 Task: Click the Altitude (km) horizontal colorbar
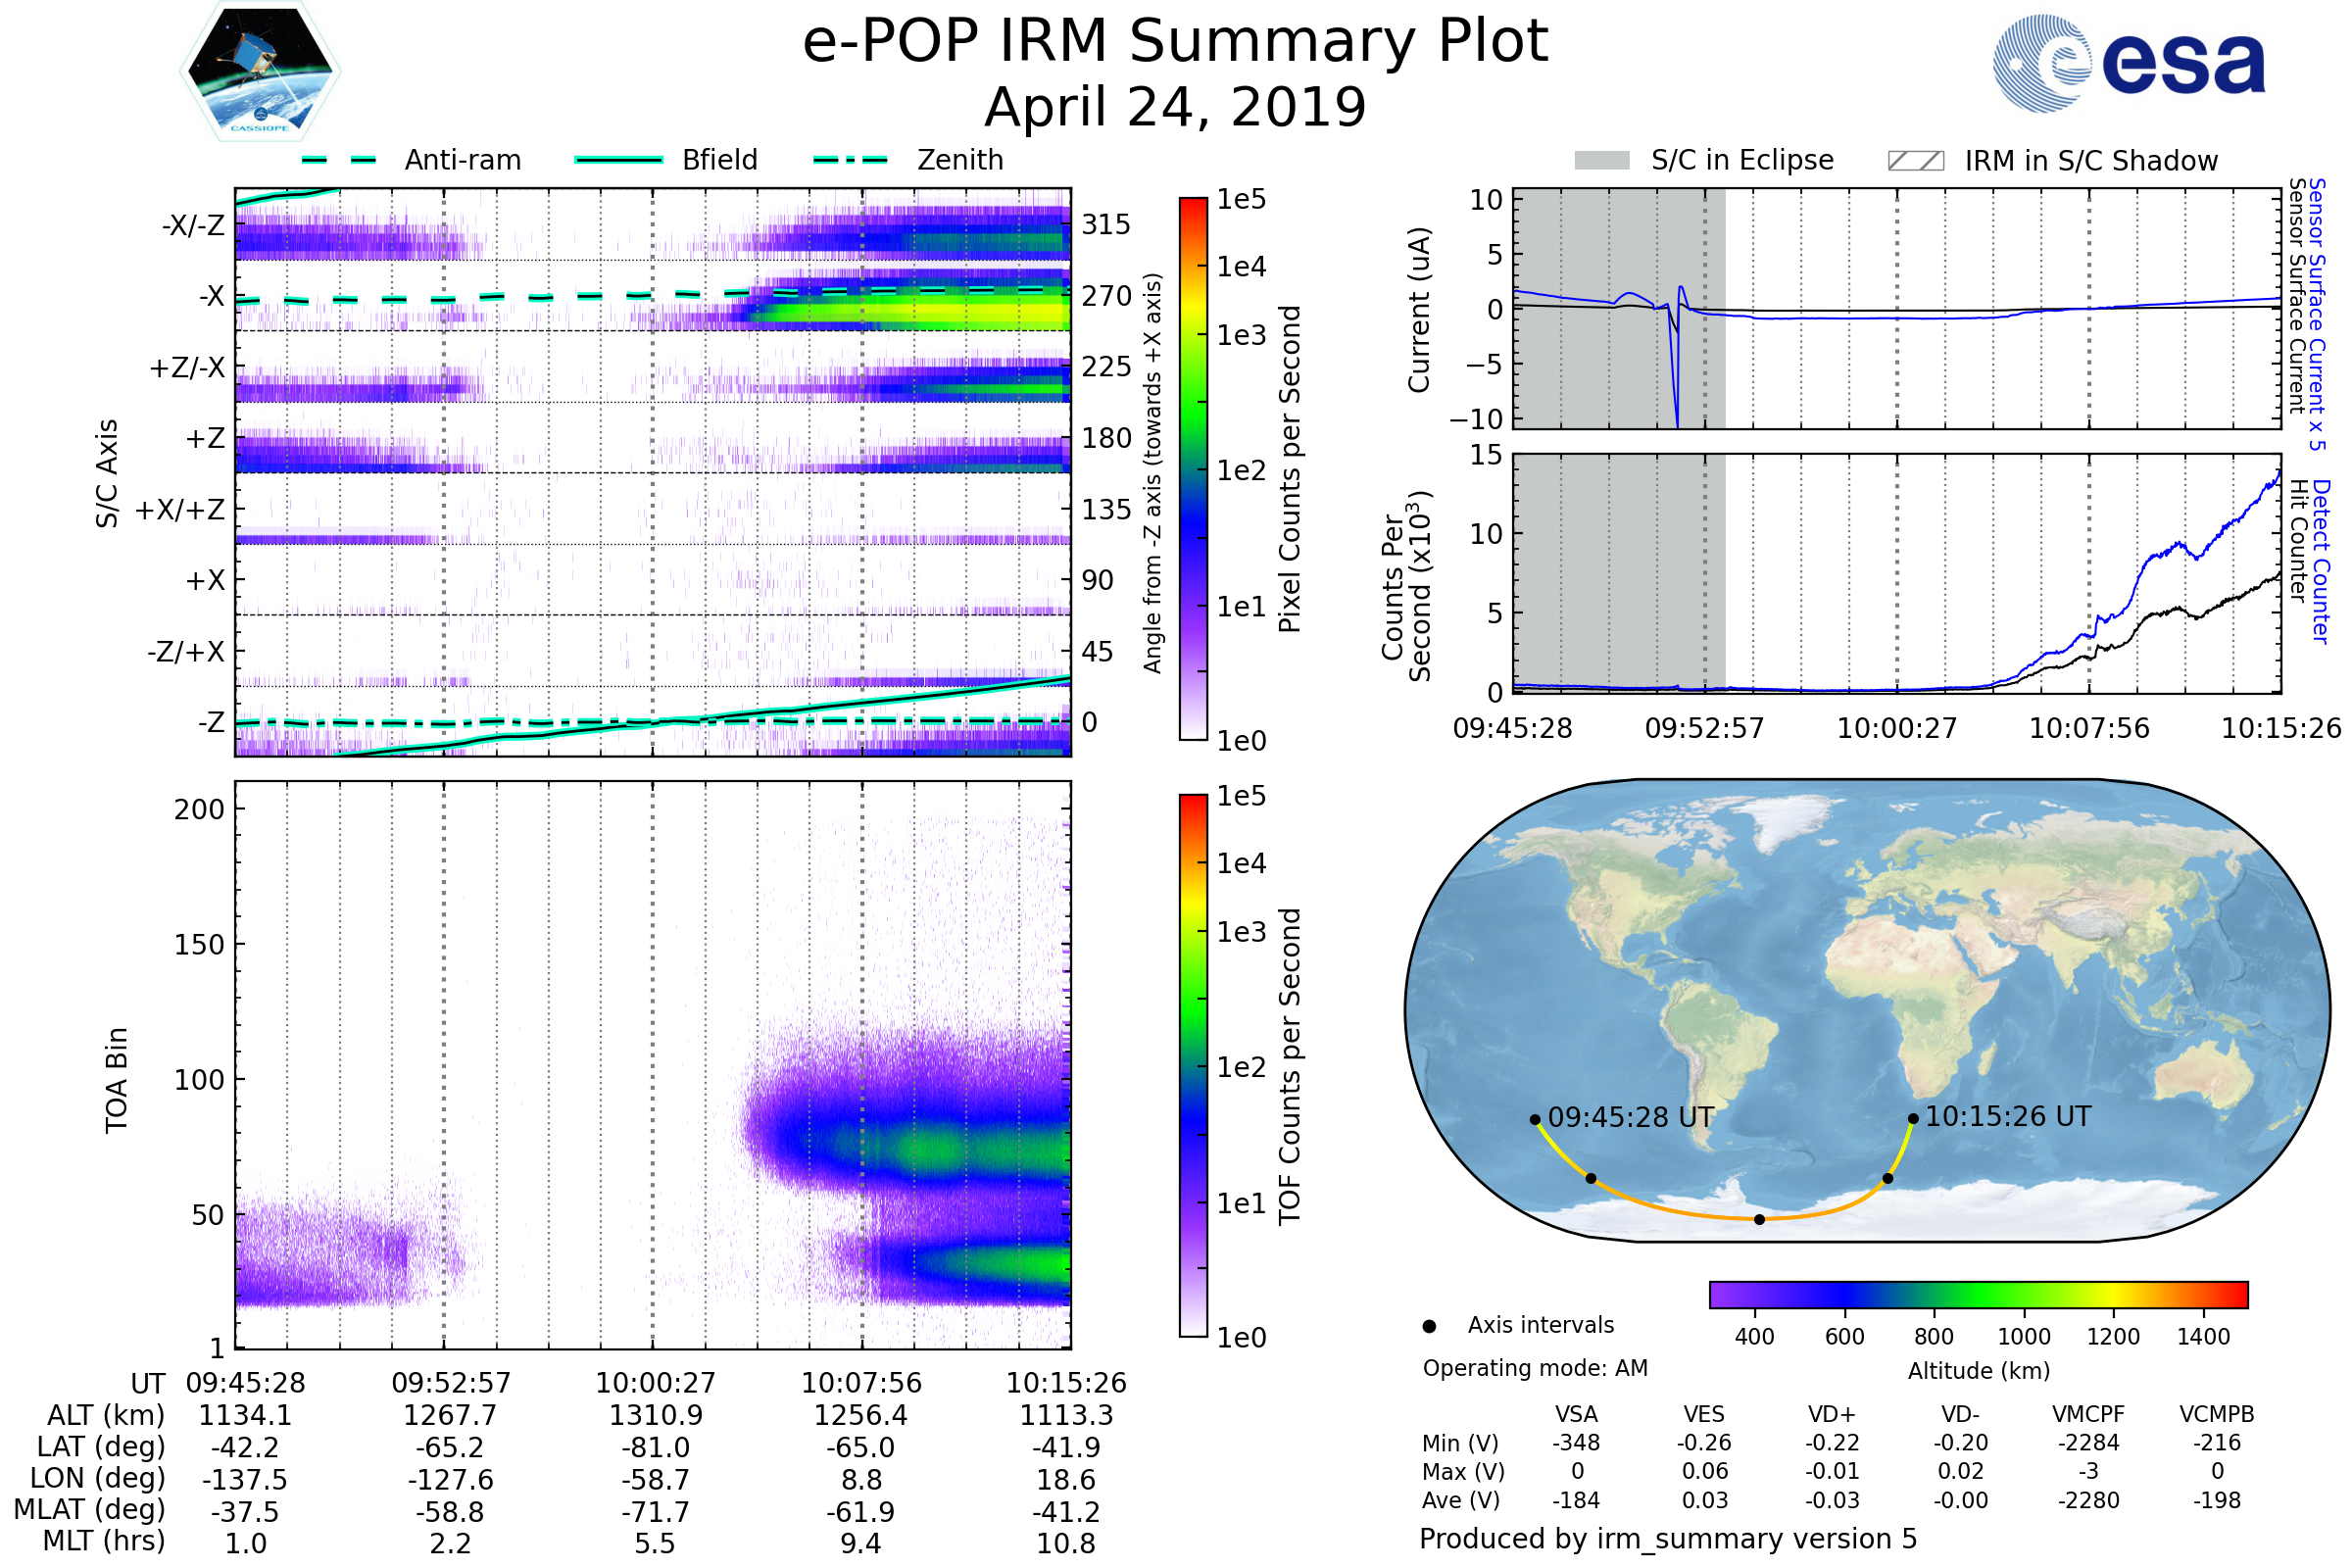[1978, 1294]
